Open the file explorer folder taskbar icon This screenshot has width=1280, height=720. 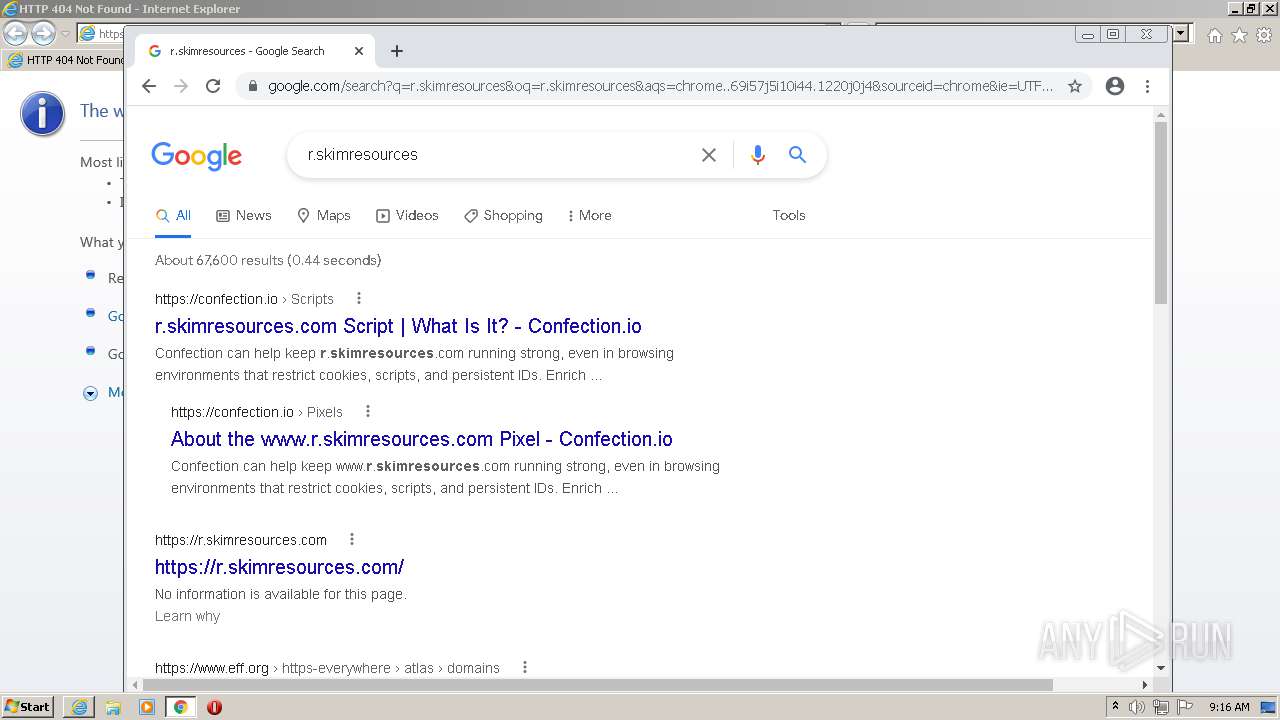[x=113, y=707]
